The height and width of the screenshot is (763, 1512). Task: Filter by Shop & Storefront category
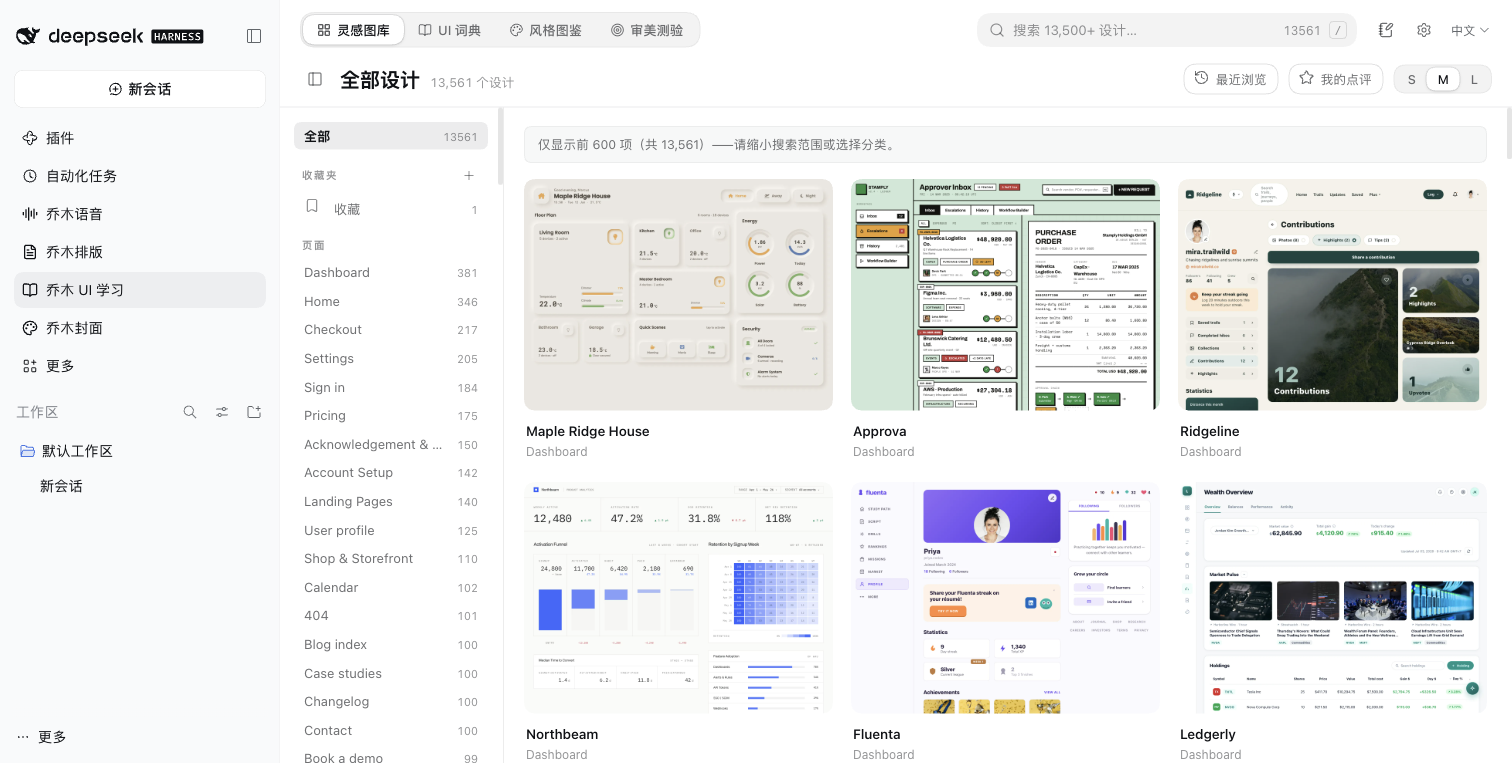tap(391, 559)
